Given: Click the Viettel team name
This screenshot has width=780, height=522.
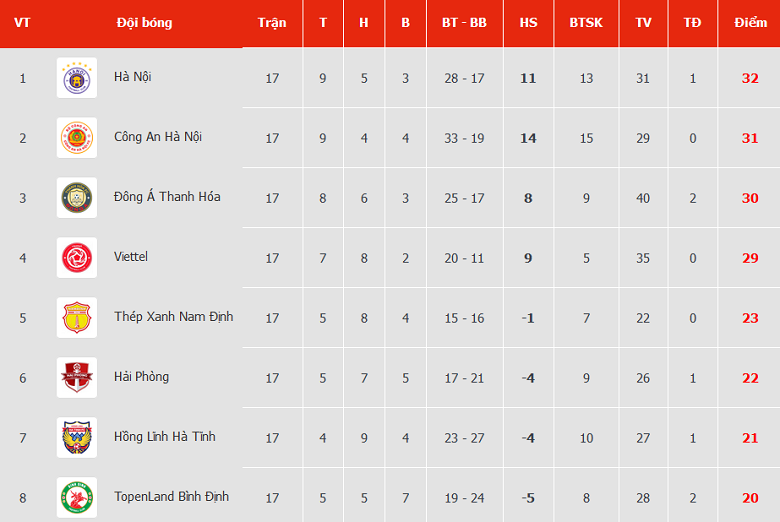Looking at the screenshot, I should tap(131, 257).
